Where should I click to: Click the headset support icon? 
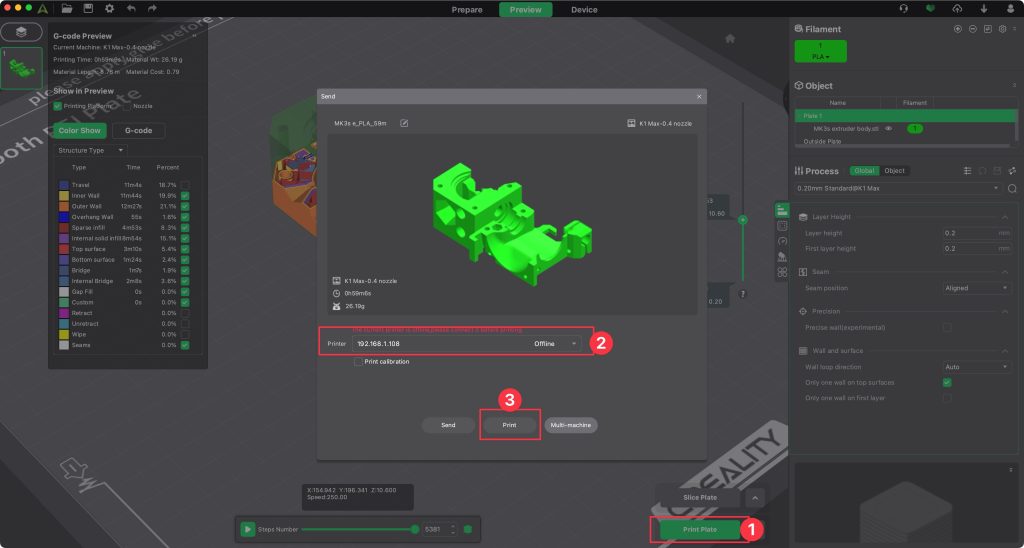pyautogui.click(x=904, y=9)
